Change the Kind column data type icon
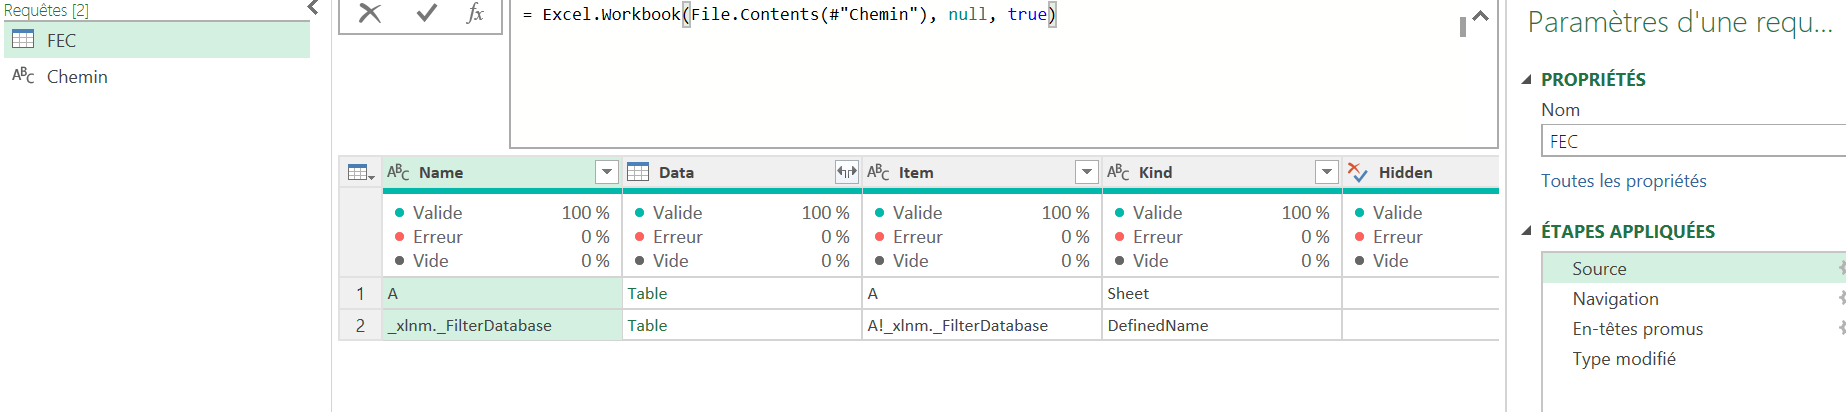Viewport: 1846px width, 412px height. point(1118,172)
